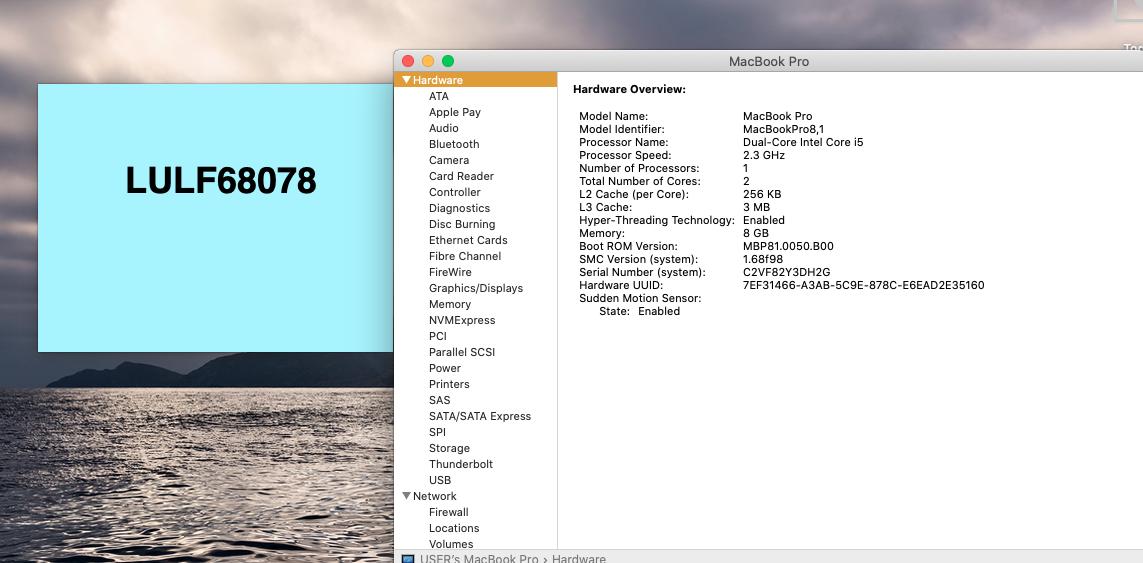
Task: Click the MacBookPro8,1 model identifier
Action: click(784, 130)
